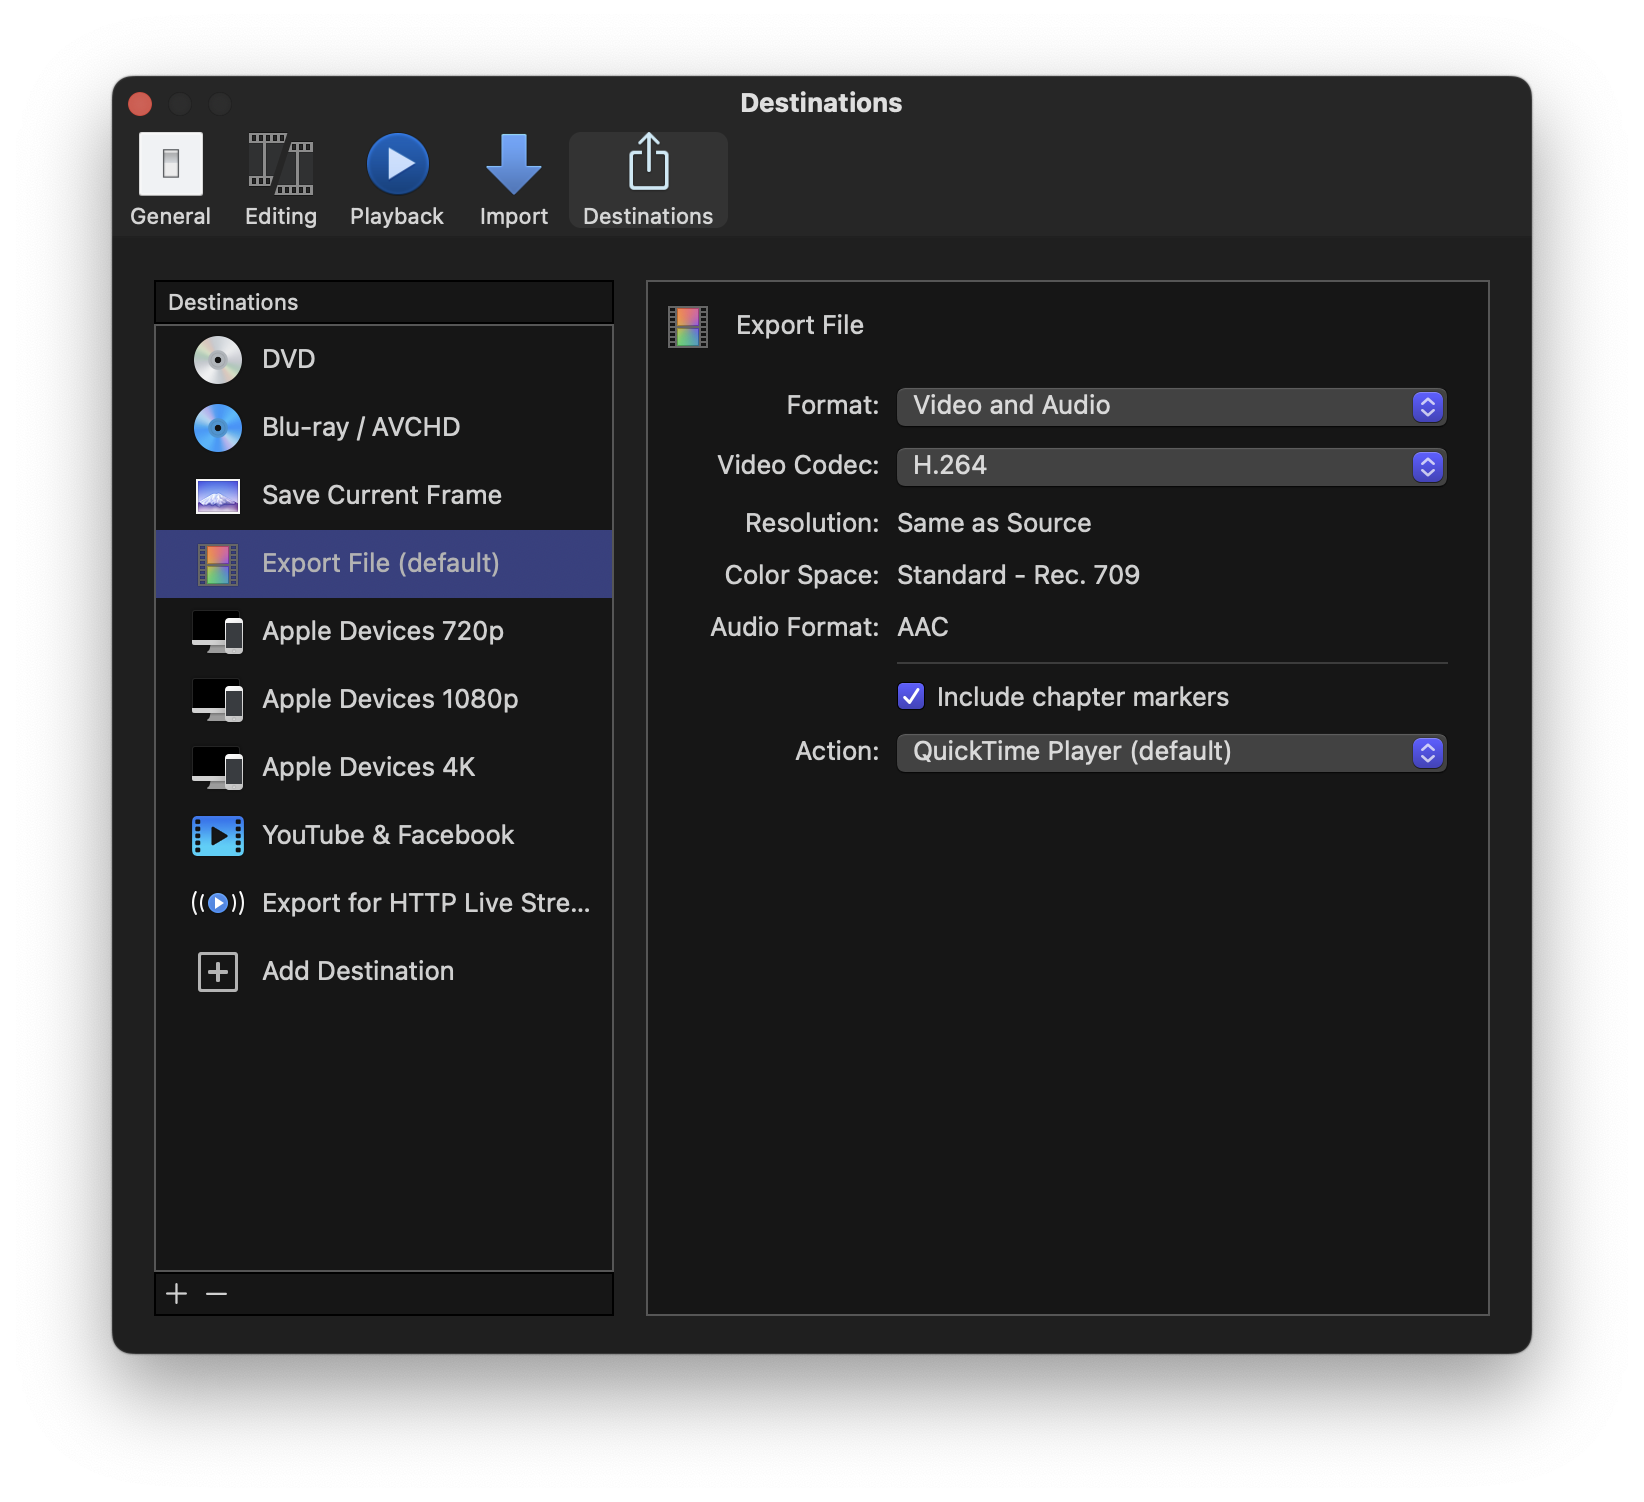The height and width of the screenshot is (1502, 1644).
Task: Click the Destinations list column header
Action: click(384, 303)
